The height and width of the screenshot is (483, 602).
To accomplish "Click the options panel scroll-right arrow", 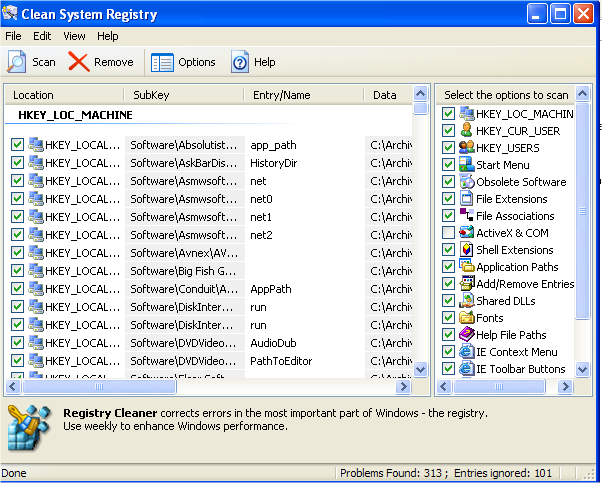I will (565, 386).
